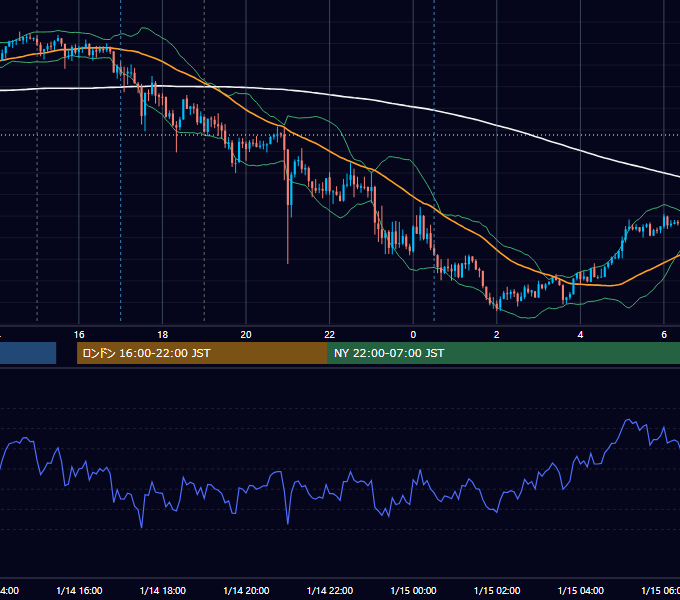Click the hour label 4 on the time axis
680x600 pixels.
pyautogui.click(x=580, y=335)
